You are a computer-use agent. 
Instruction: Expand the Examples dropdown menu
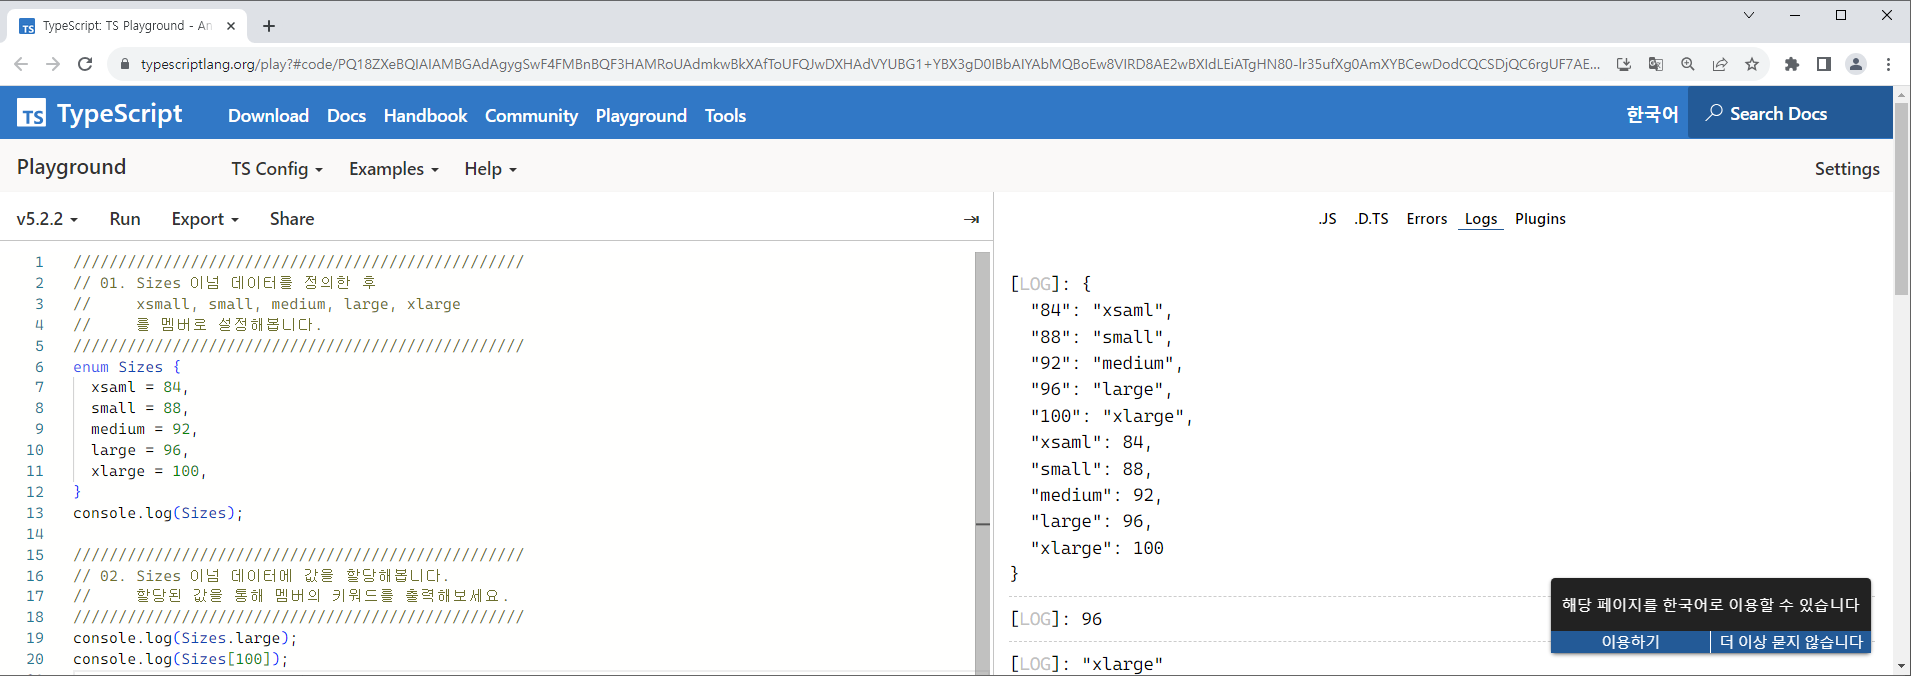pyautogui.click(x=394, y=169)
